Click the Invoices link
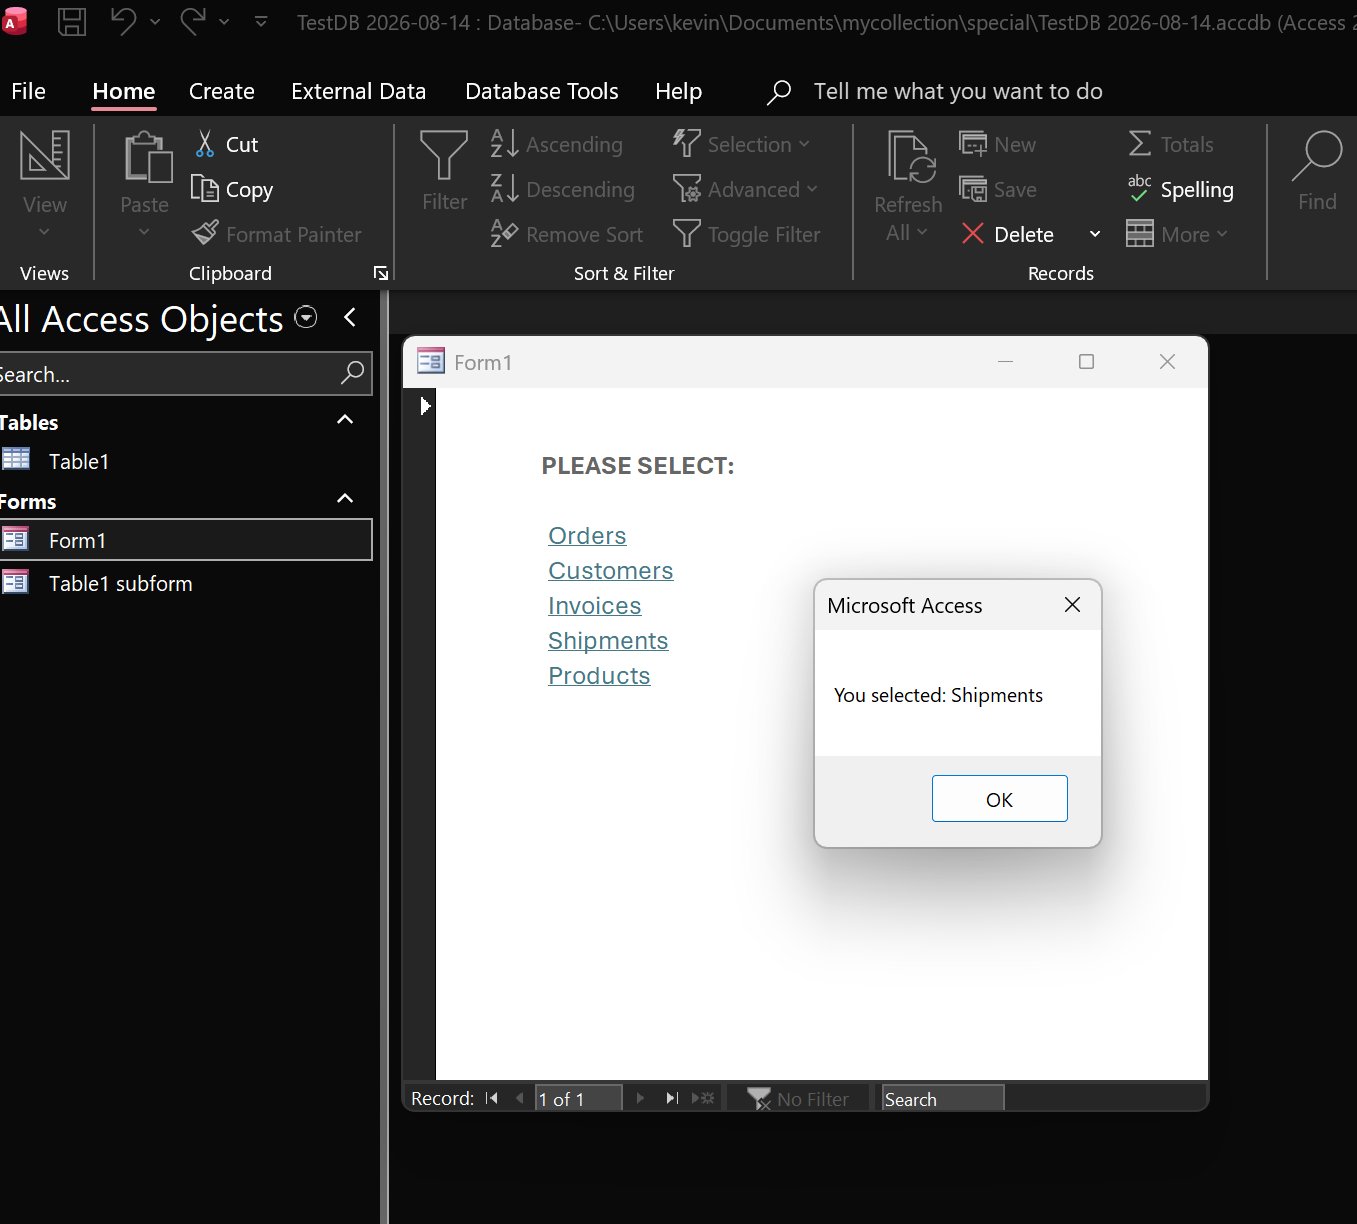Image resolution: width=1357 pixels, height=1224 pixels. (x=594, y=605)
